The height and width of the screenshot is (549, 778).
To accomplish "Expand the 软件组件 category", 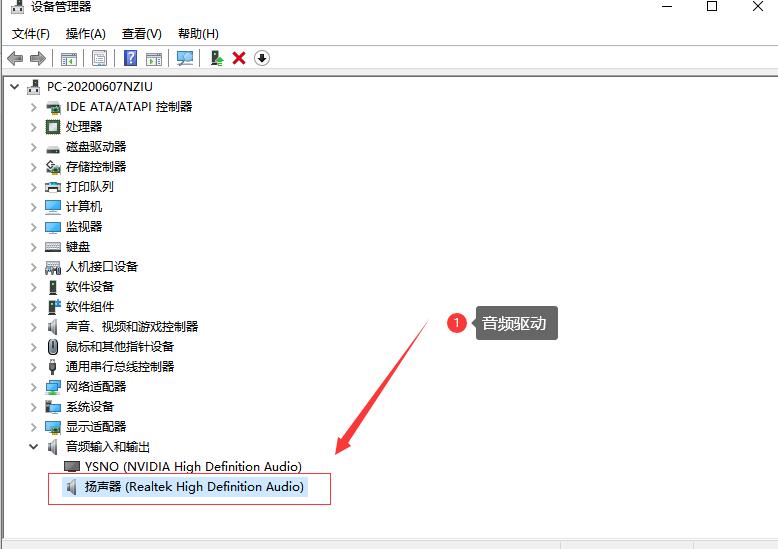I will click(33, 307).
